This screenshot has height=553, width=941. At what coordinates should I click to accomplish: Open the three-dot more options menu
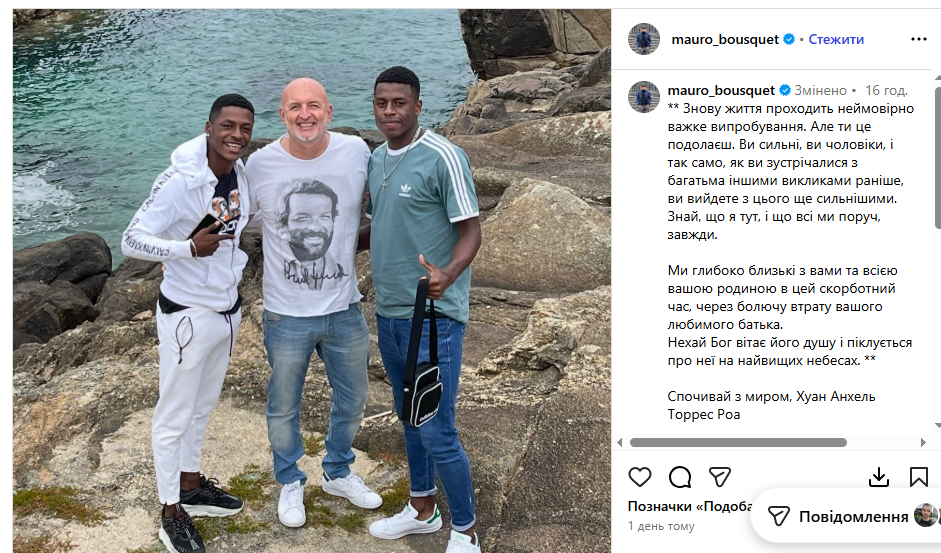(919, 39)
